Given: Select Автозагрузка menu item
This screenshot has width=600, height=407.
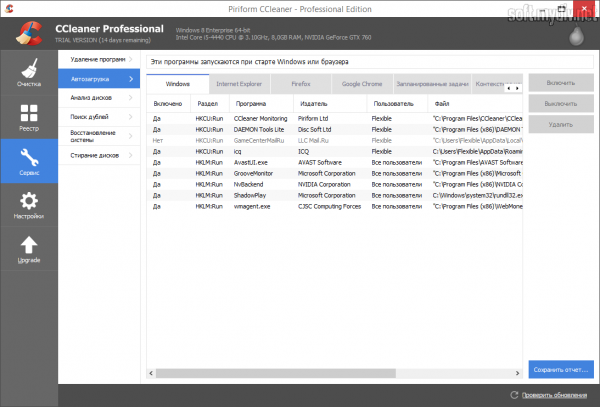Looking at the screenshot, I should (99, 79).
